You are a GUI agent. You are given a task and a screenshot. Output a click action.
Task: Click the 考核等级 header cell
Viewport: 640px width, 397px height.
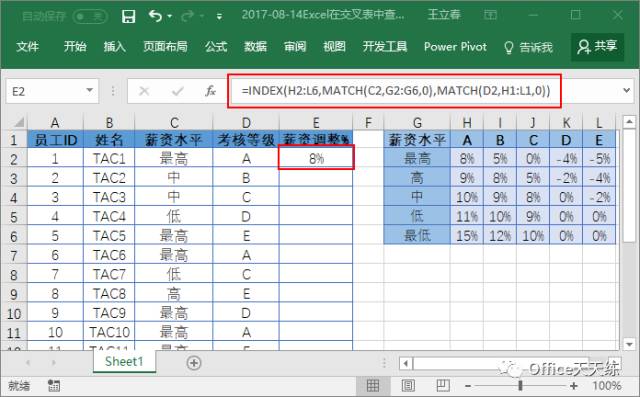(x=246, y=140)
